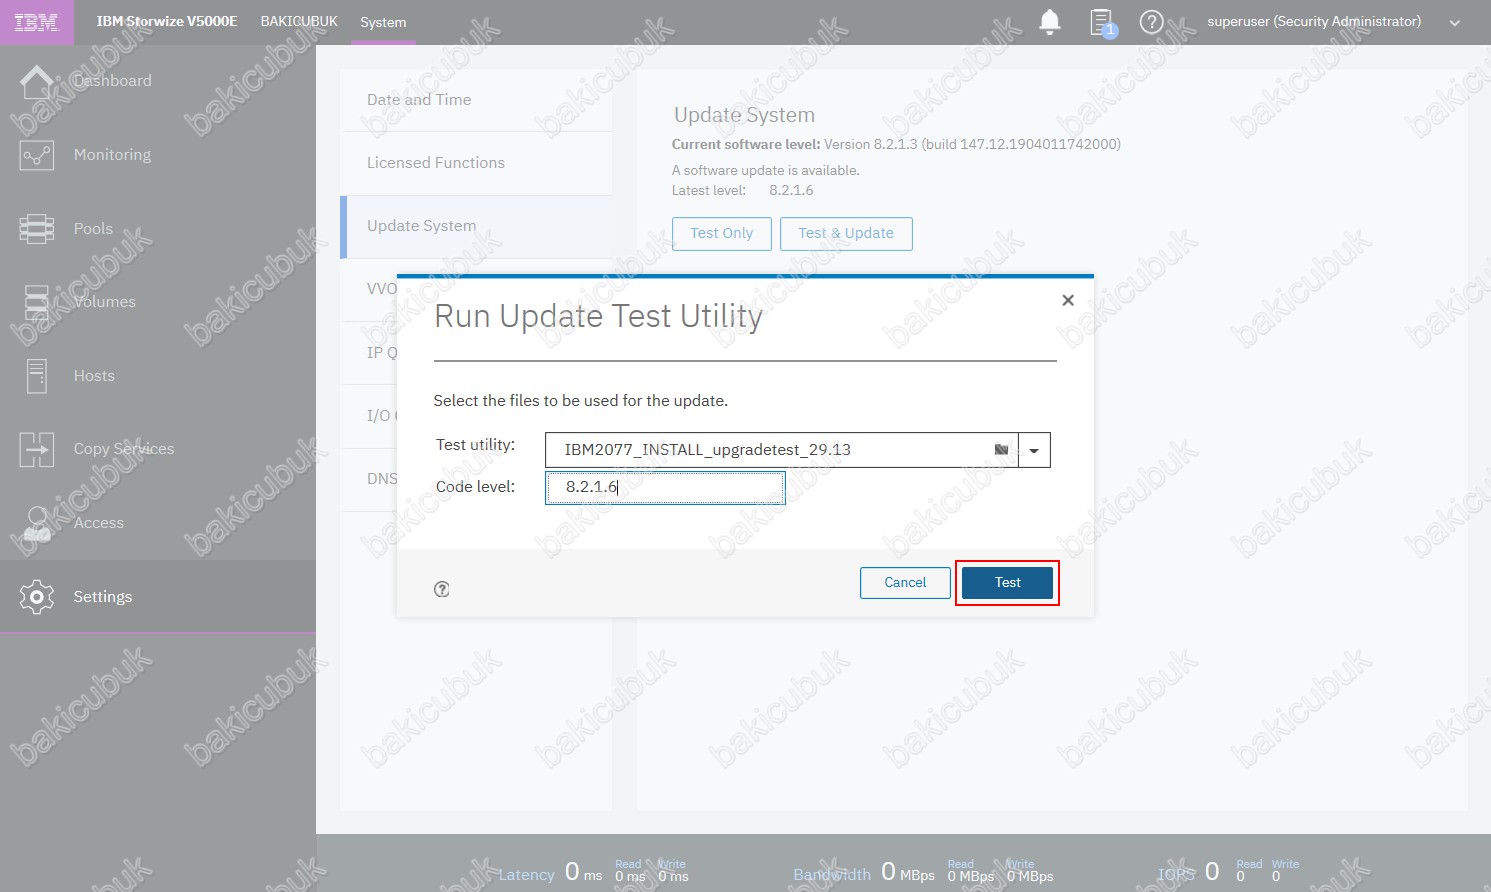Open the Hosts menu item

pos(95,376)
